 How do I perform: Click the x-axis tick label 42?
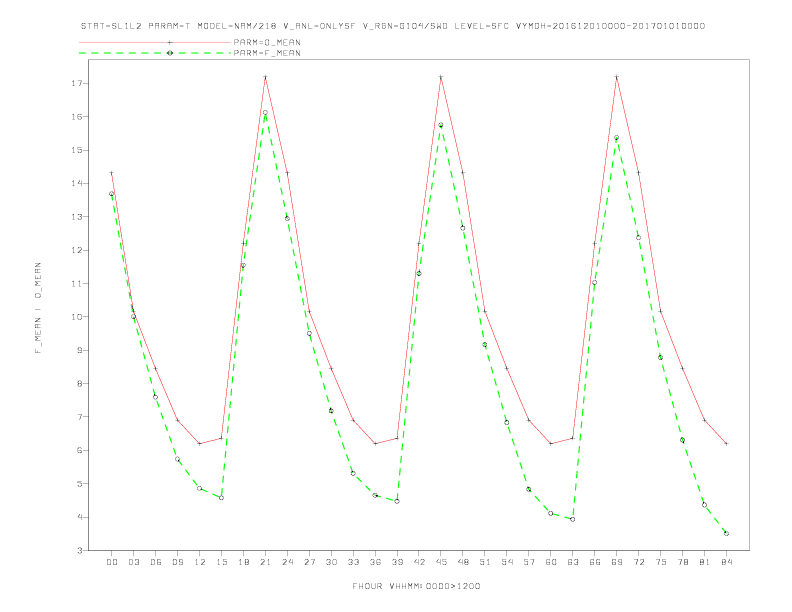tap(419, 562)
